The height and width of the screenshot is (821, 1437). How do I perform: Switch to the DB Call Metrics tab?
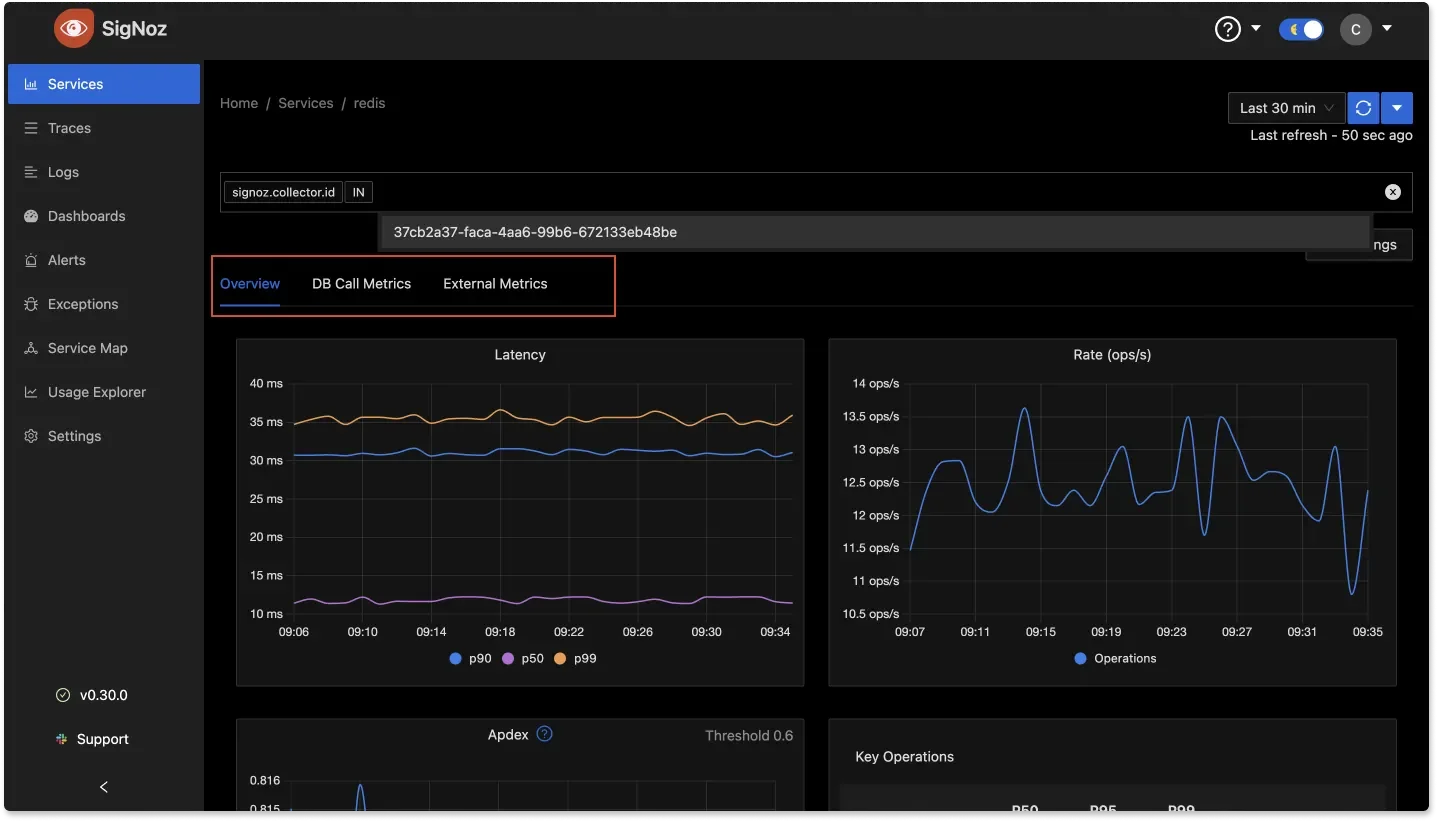click(361, 284)
